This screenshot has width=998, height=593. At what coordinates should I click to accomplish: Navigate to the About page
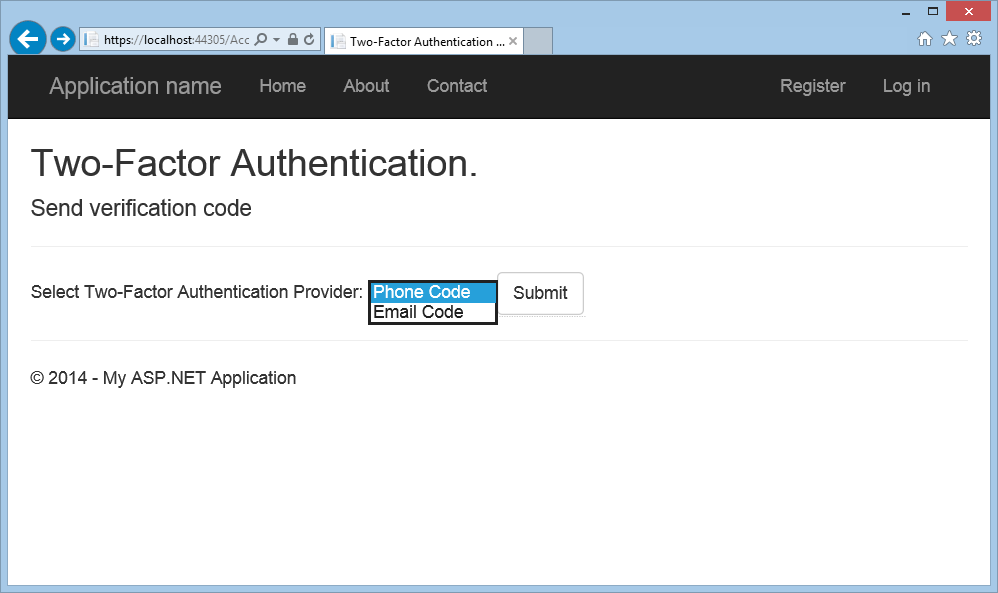coord(365,87)
